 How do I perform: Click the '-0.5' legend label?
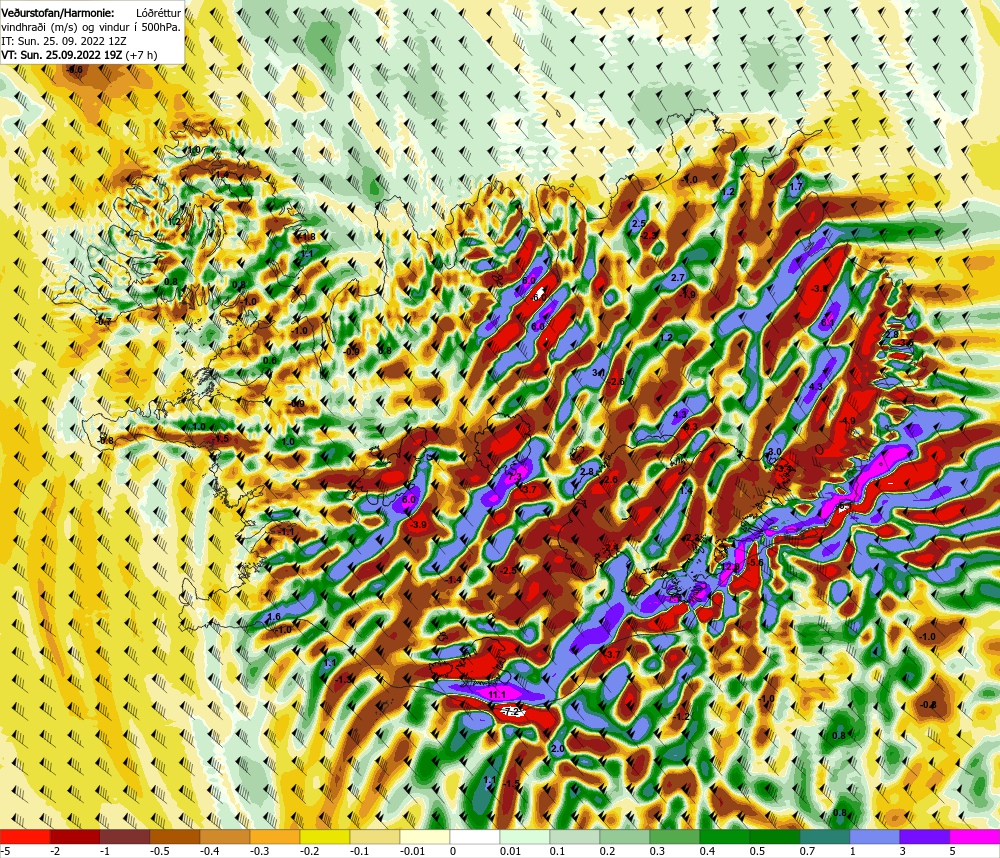coord(159,851)
